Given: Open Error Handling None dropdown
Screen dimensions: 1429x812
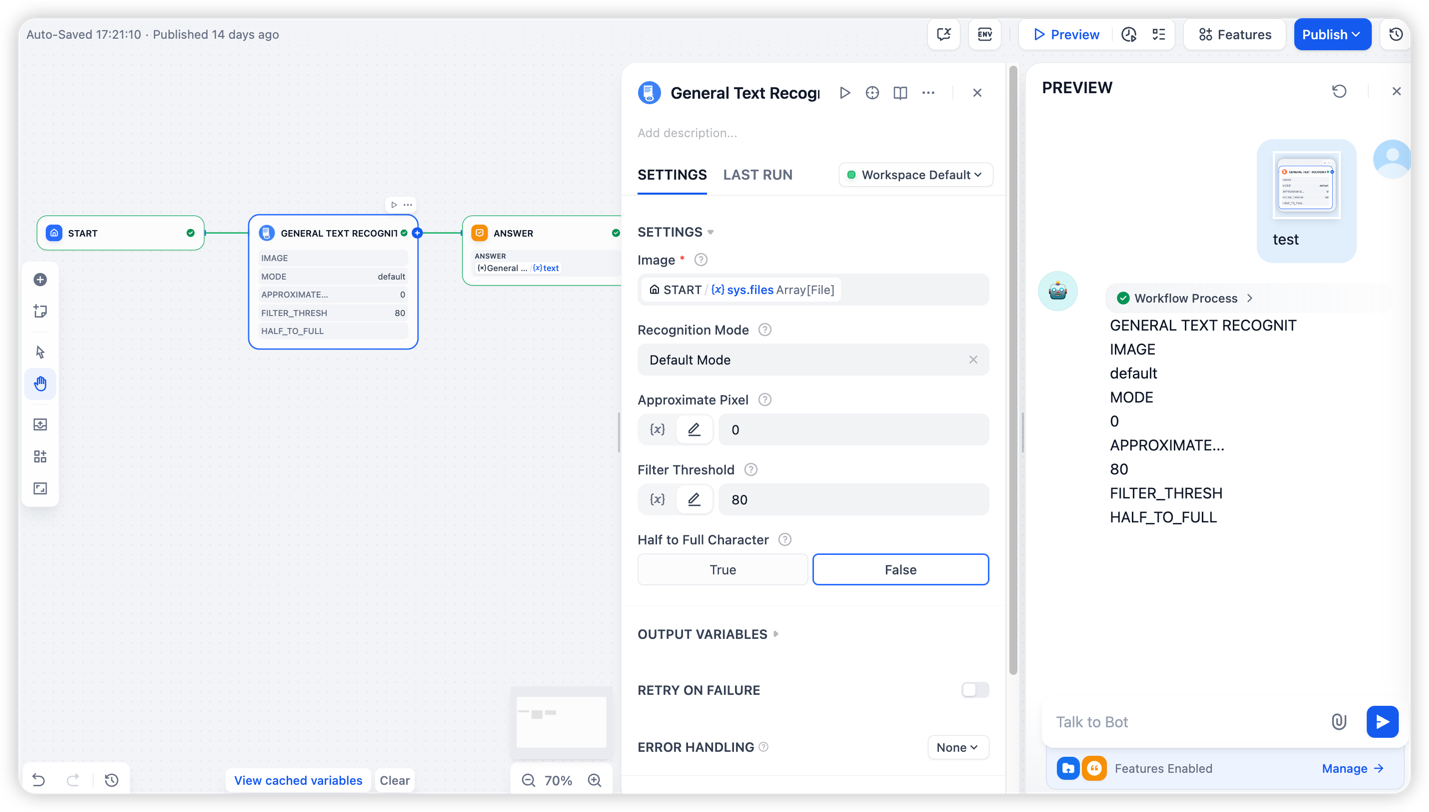Looking at the screenshot, I should pyautogui.click(x=957, y=747).
